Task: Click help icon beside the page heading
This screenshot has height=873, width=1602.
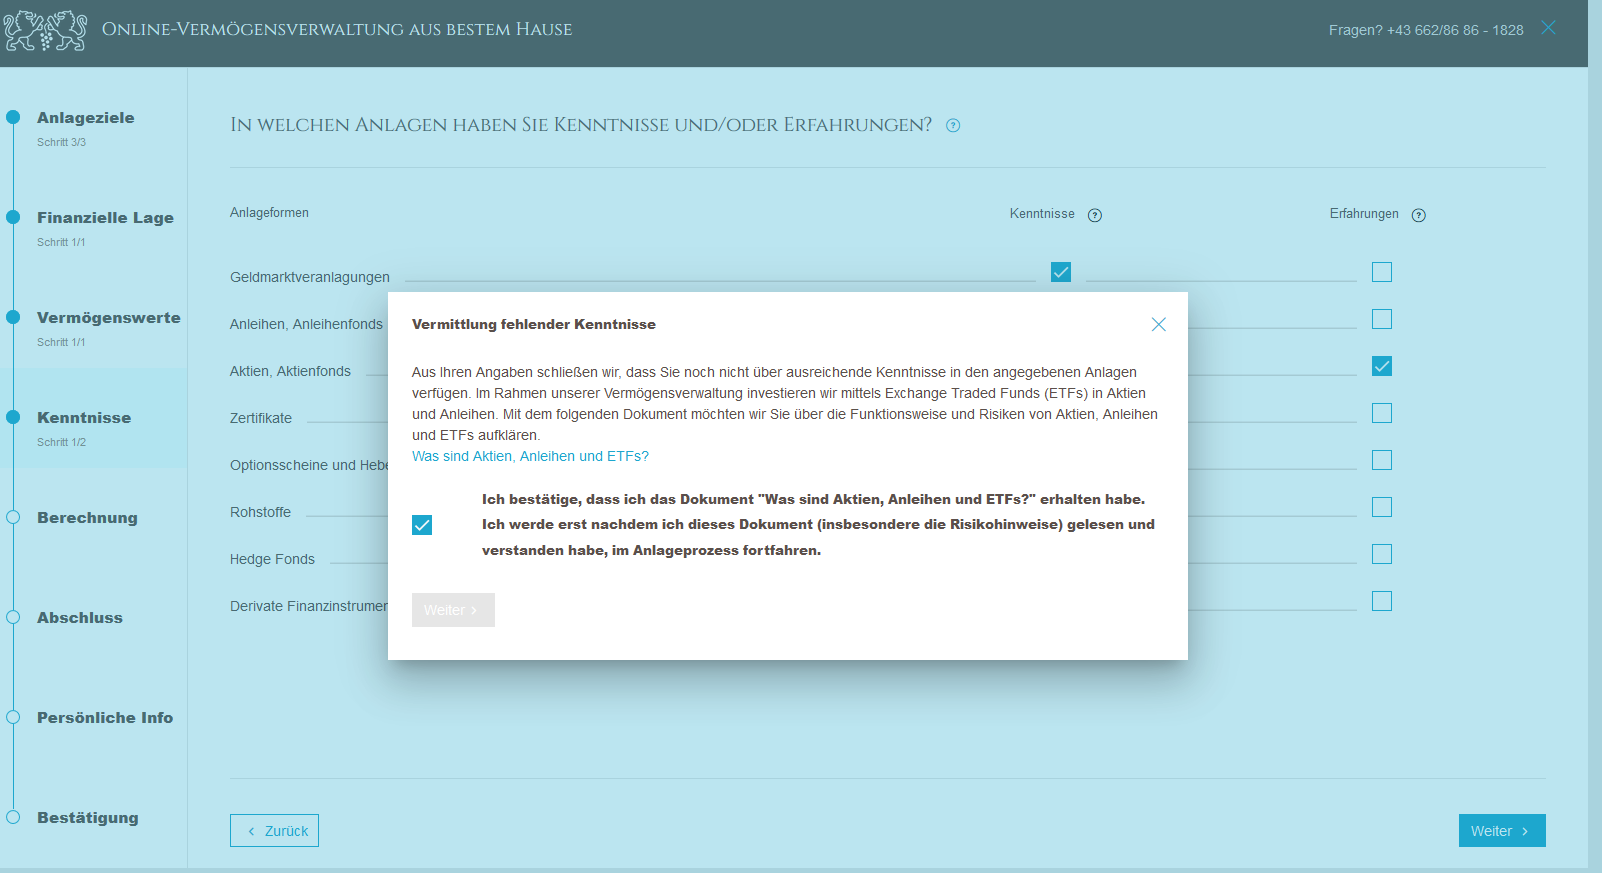Action: coord(953,126)
